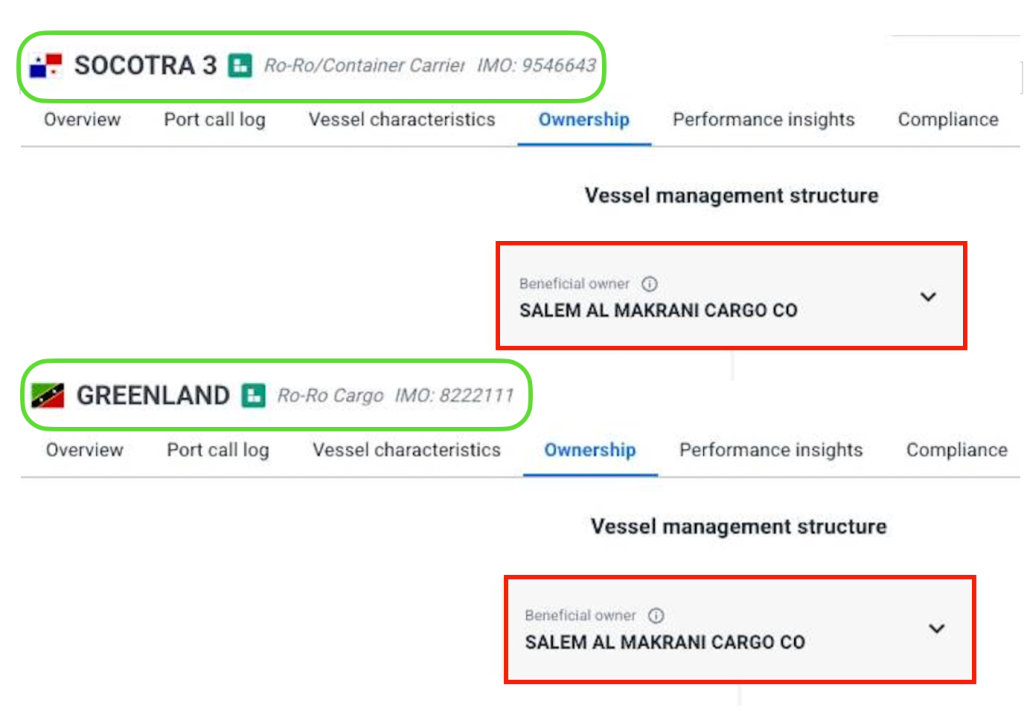Open SOCOTRA 3 Performance insights tab
The width and height of the screenshot is (1024, 711).
[764, 120]
